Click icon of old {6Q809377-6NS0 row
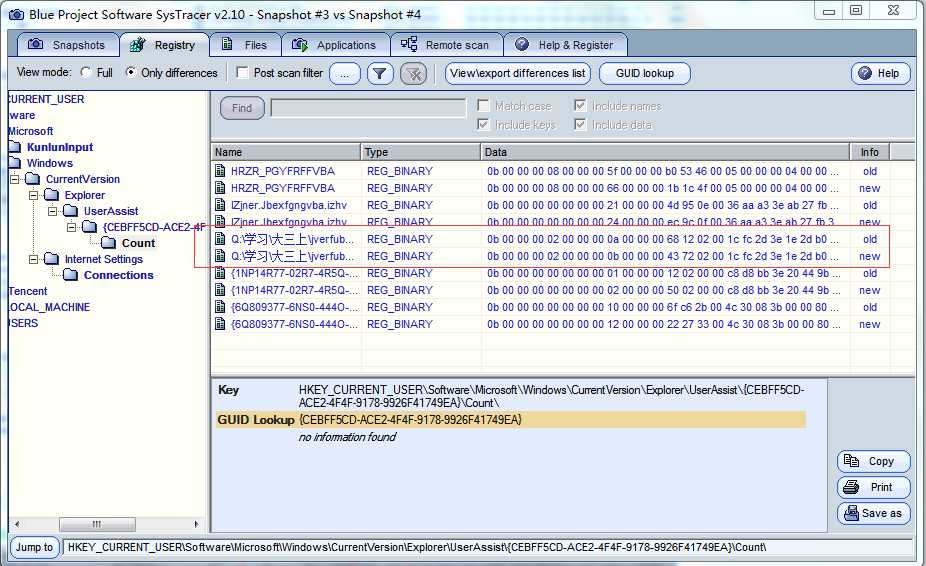Screen dimensions: 926x566 pyautogui.click(x=220, y=307)
